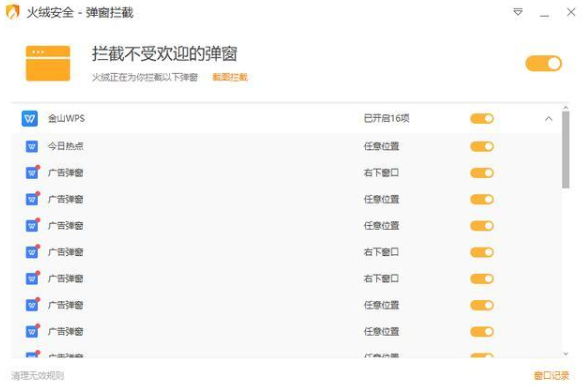Click the last fully visible 广告弹窗 icon
The width and height of the screenshot is (585, 385).
coord(32,331)
